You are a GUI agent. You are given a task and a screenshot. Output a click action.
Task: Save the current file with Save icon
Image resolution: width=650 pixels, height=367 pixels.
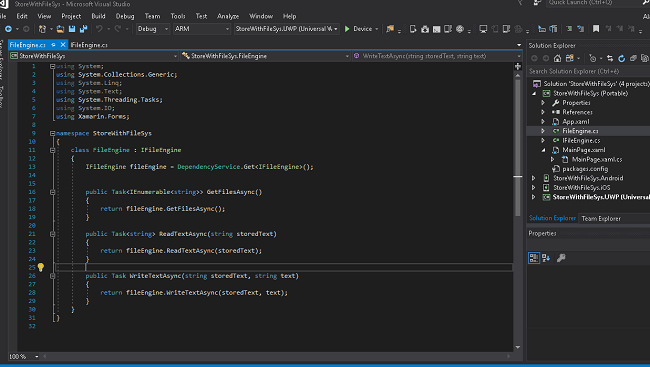pyautogui.click(x=72, y=29)
